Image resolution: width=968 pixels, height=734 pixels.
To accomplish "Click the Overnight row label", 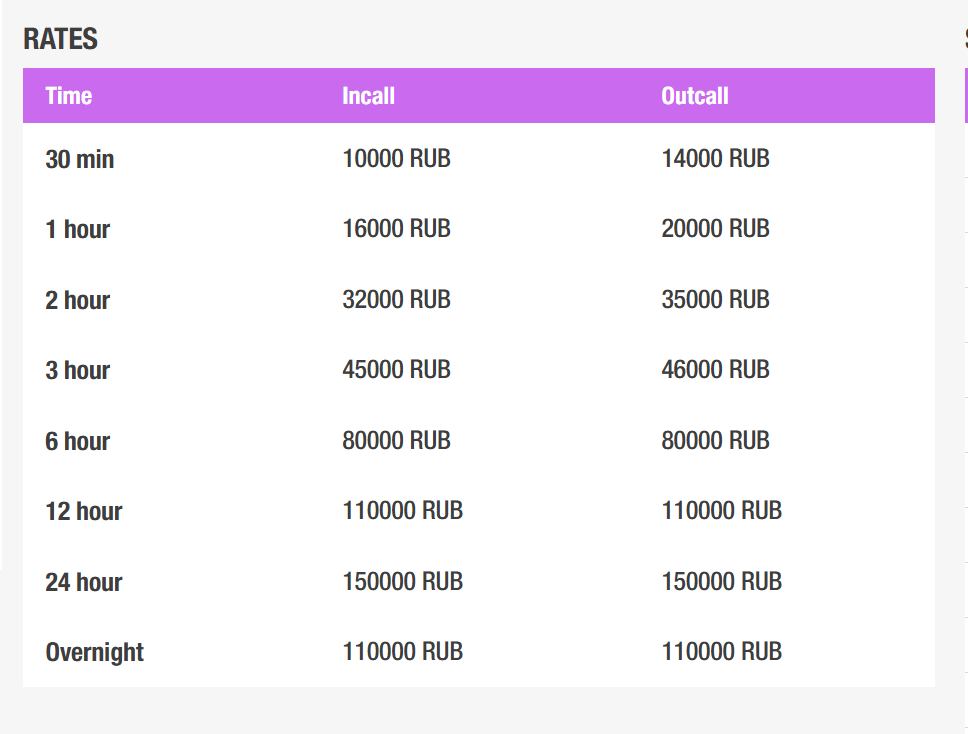I will click(94, 653).
